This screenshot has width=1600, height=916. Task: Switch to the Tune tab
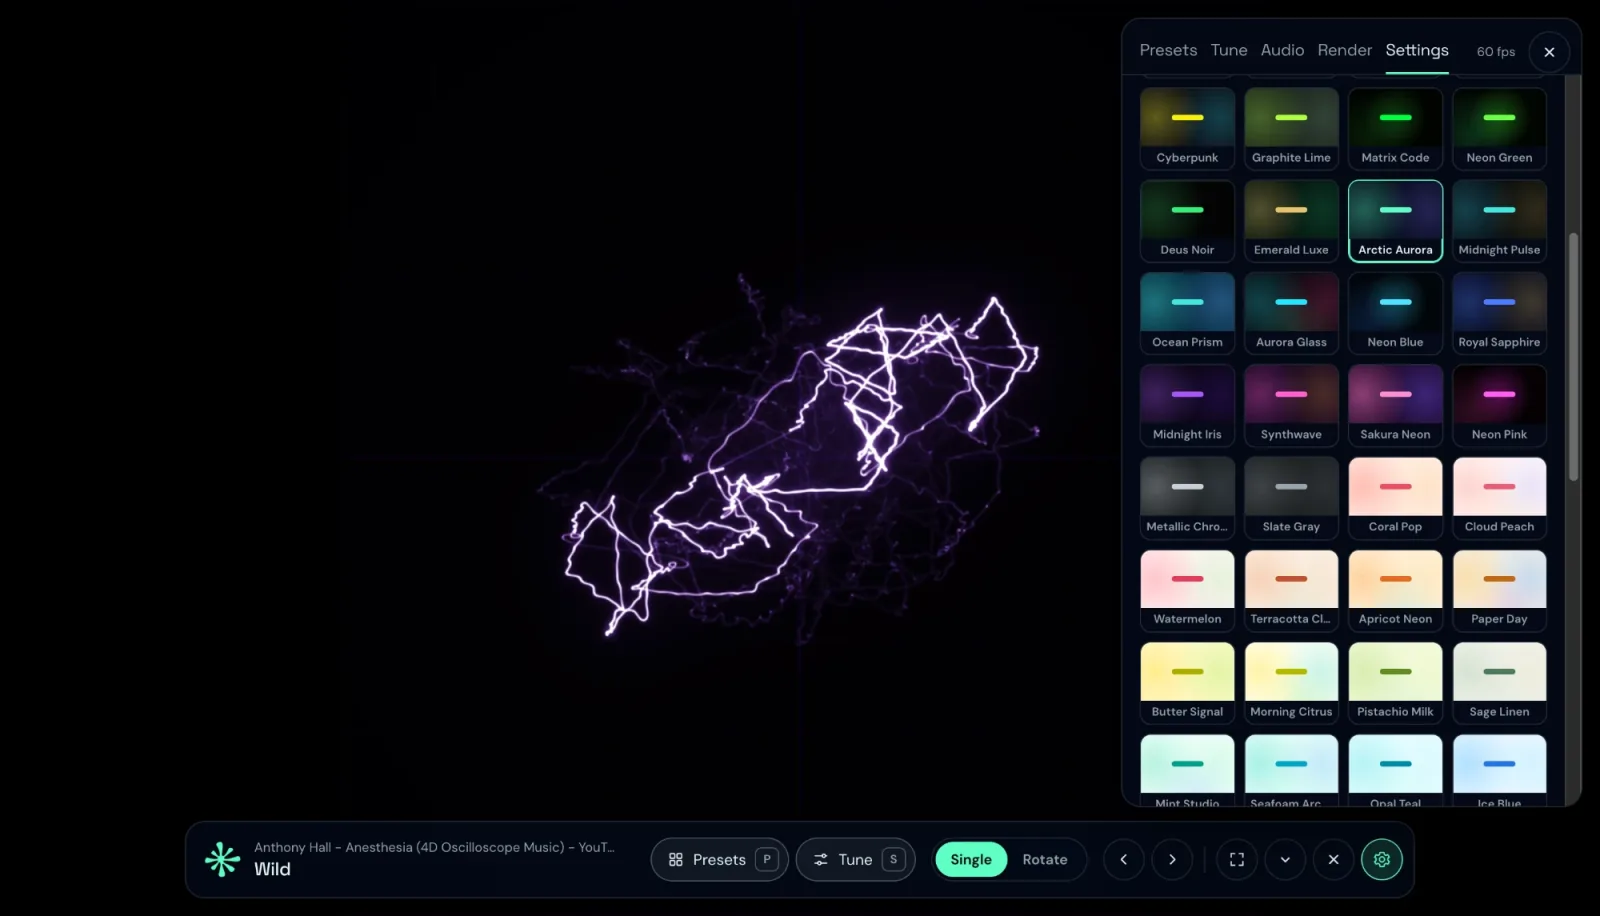click(x=1229, y=50)
